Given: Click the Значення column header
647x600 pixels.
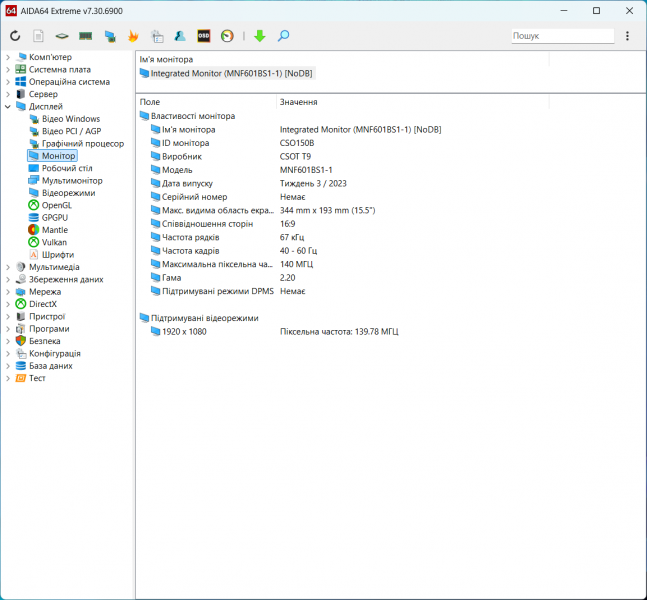Looking at the screenshot, I should [x=413, y=102].
